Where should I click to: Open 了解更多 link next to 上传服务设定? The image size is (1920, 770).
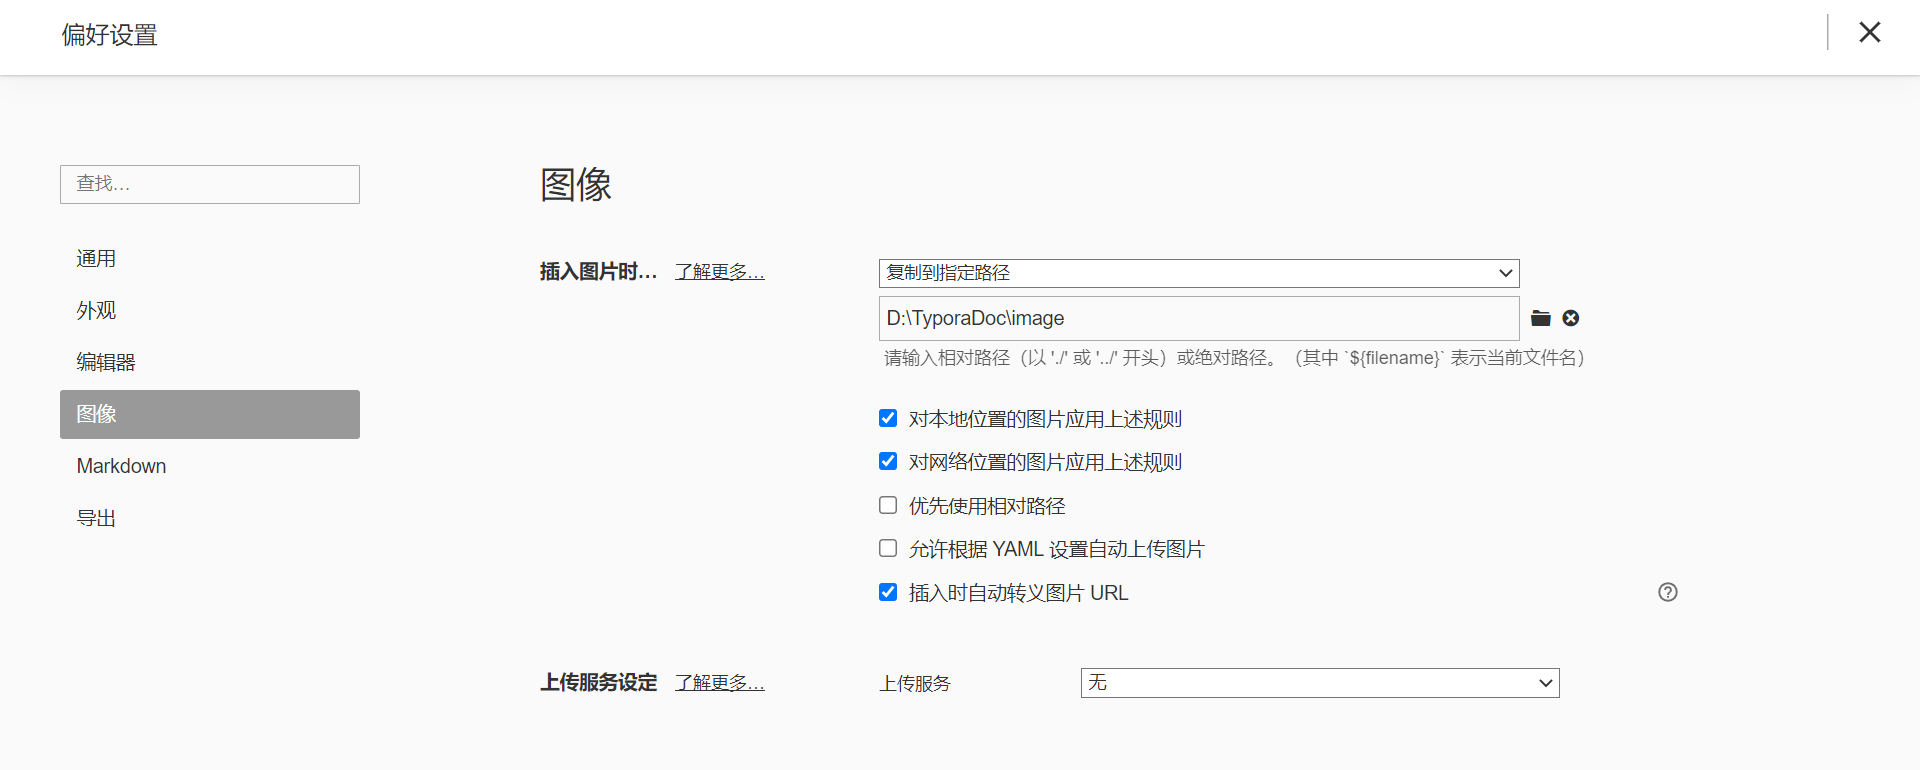[x=720, y=683]
